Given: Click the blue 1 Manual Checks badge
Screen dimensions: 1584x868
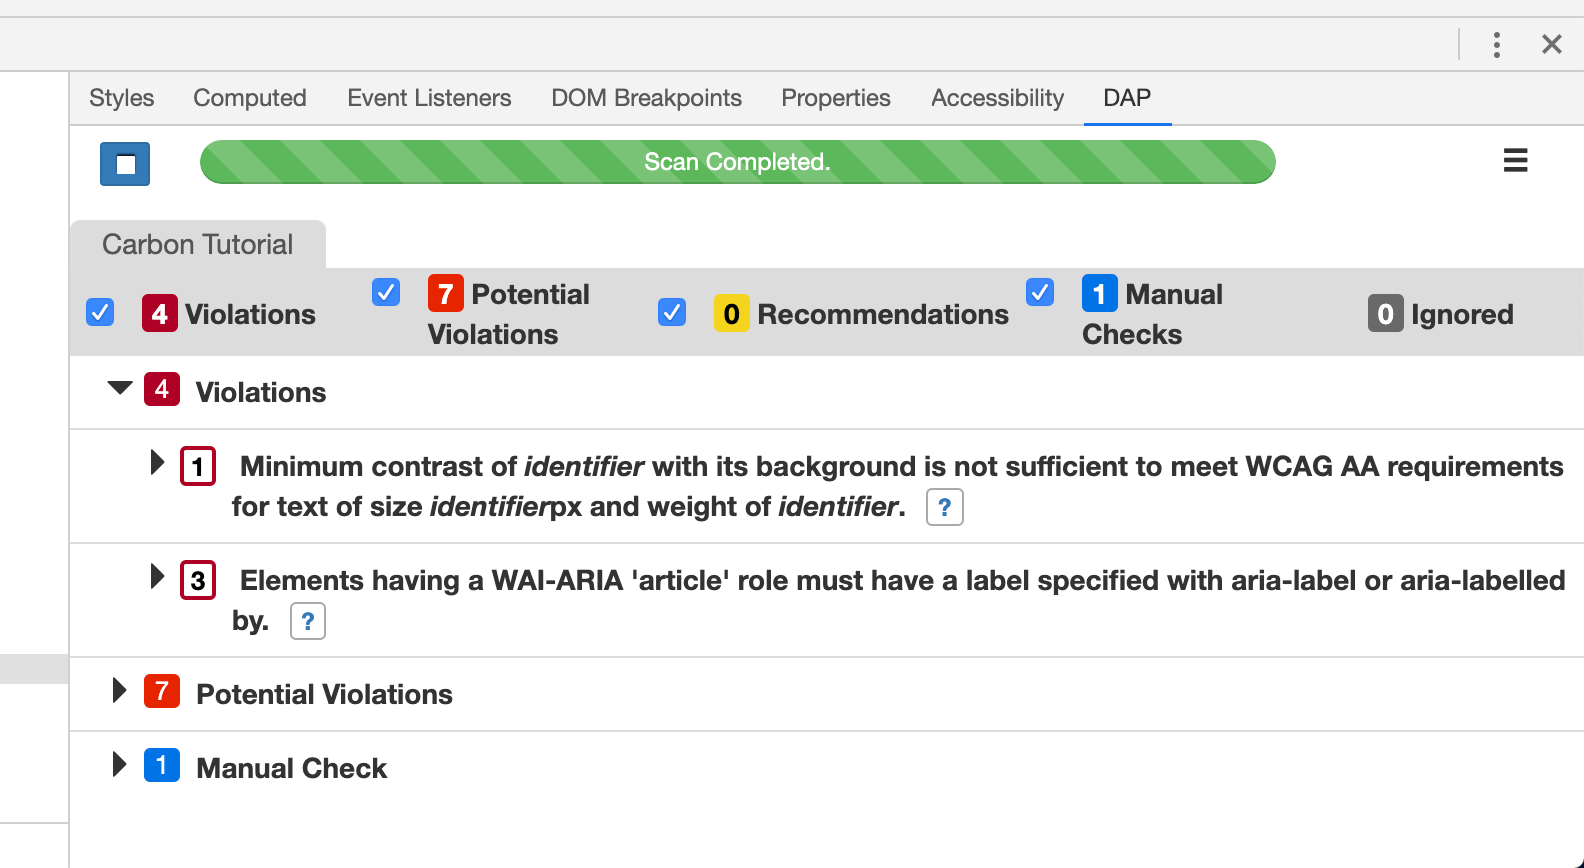Looking at the screenshot, I should tap(1100, 294).
